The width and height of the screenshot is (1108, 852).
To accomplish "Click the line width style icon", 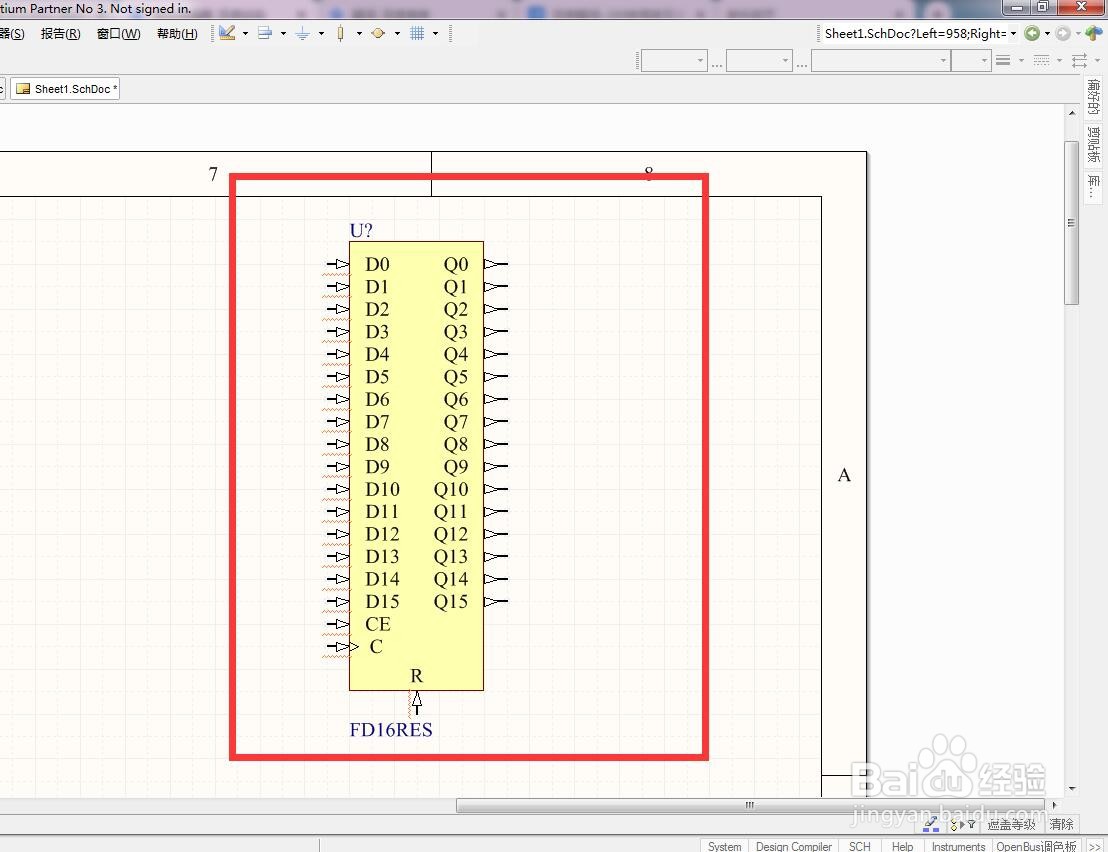I will click(x=1003, y=61).
